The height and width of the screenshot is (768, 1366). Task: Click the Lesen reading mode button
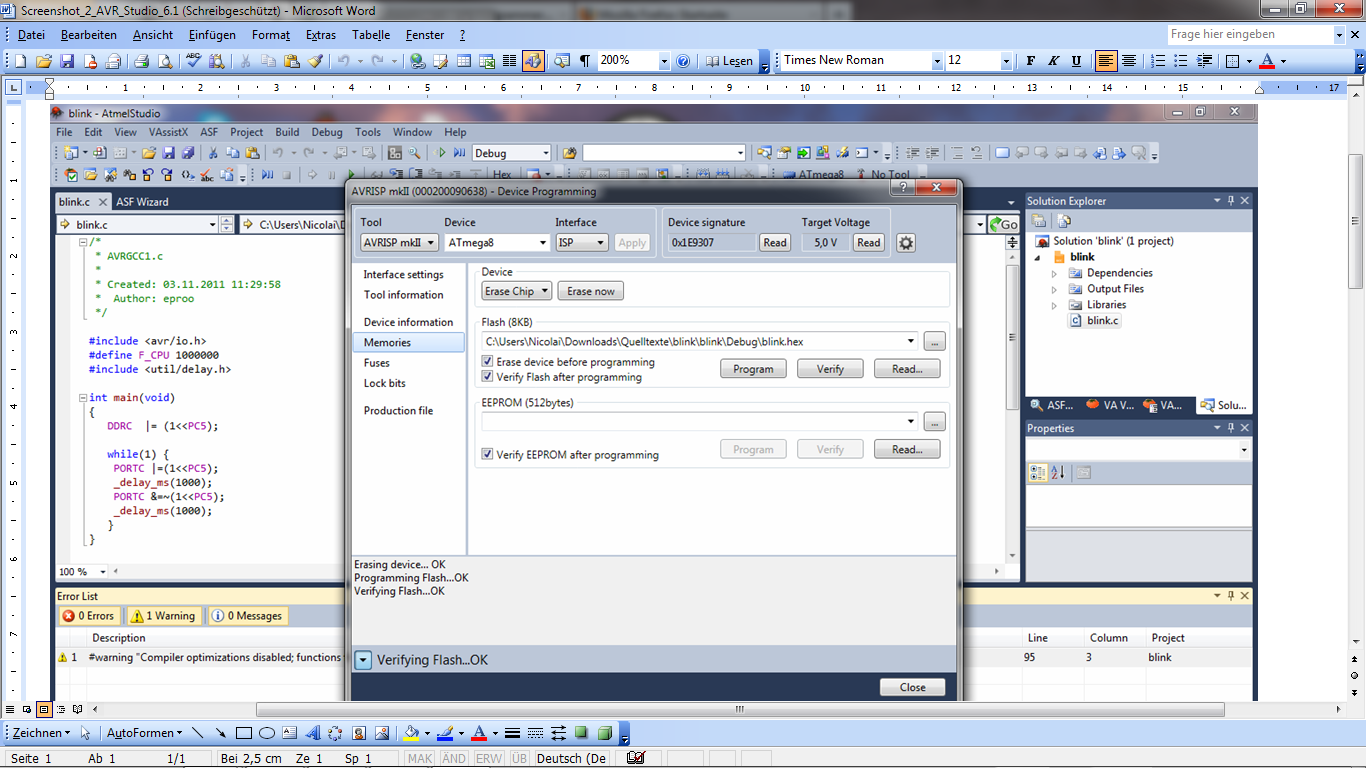(x=730, y=61)
